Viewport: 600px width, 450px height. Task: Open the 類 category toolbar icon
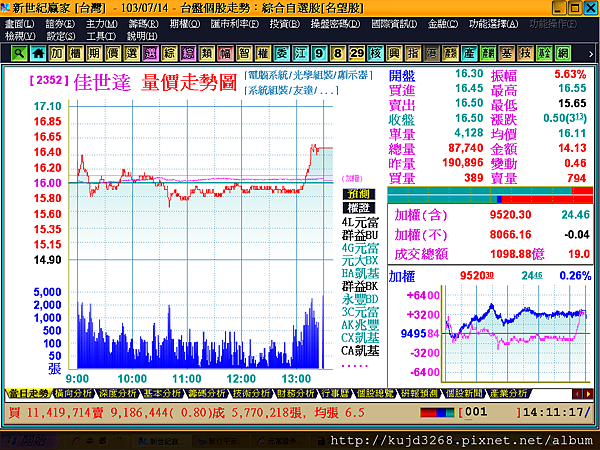coord(207,53)
